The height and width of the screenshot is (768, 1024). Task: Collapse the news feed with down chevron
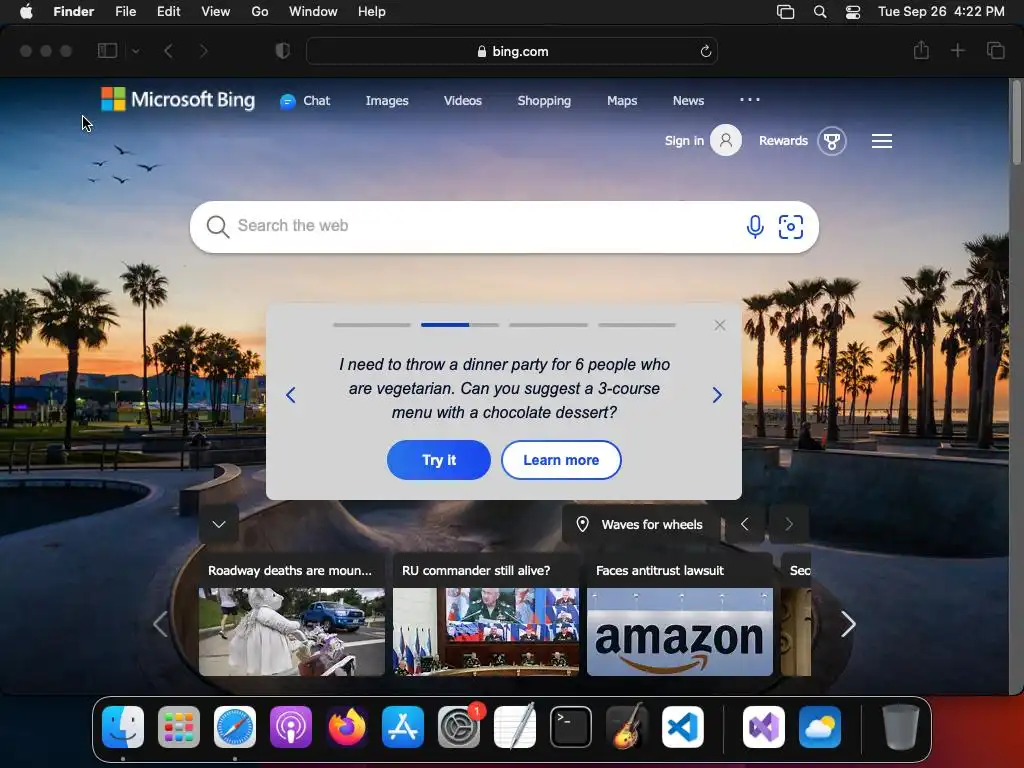click(219, 524)
